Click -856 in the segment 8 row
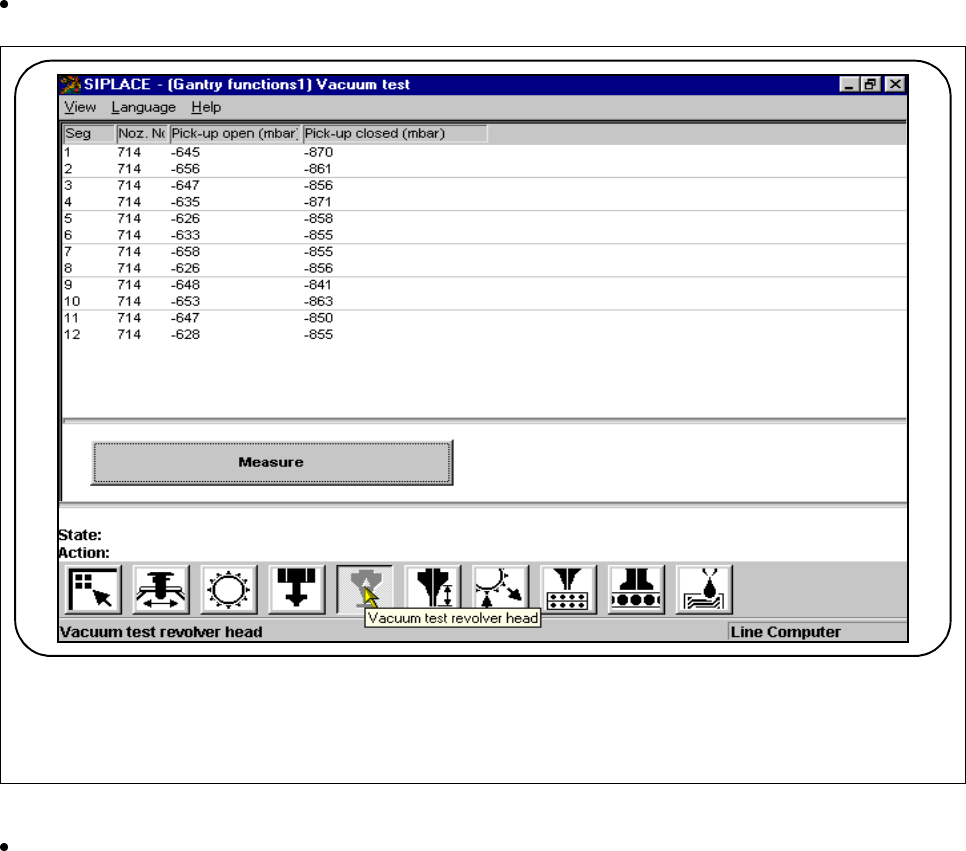 [319, 269]
